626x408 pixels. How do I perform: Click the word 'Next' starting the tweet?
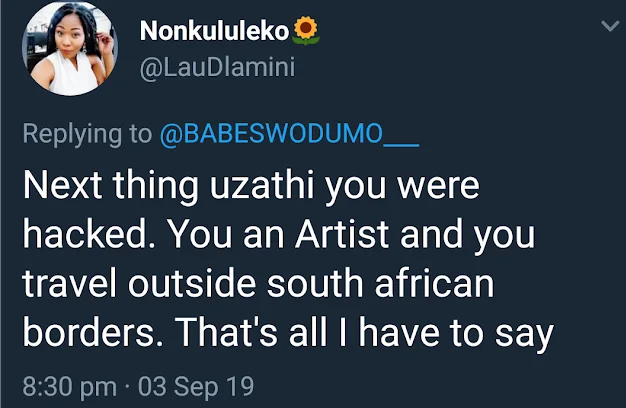62,185
